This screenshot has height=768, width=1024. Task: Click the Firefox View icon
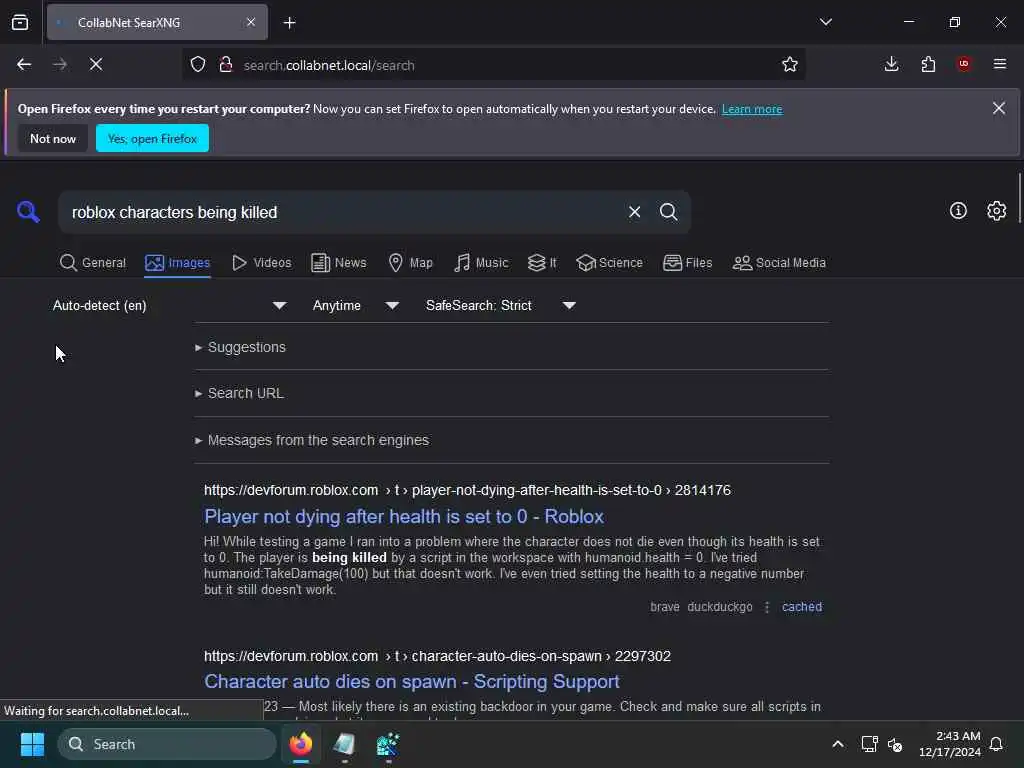[x=20, y=23]
